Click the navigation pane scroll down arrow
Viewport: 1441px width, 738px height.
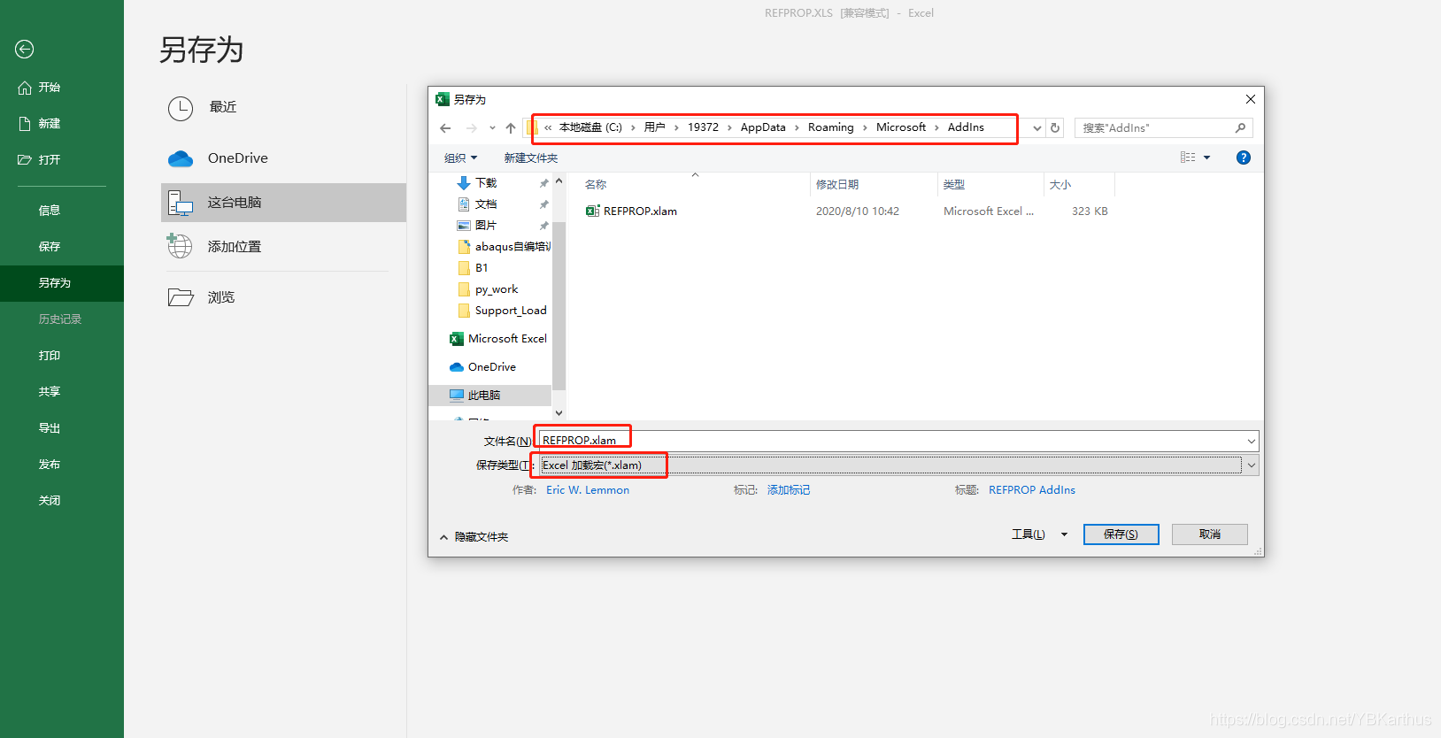point(559,412)
